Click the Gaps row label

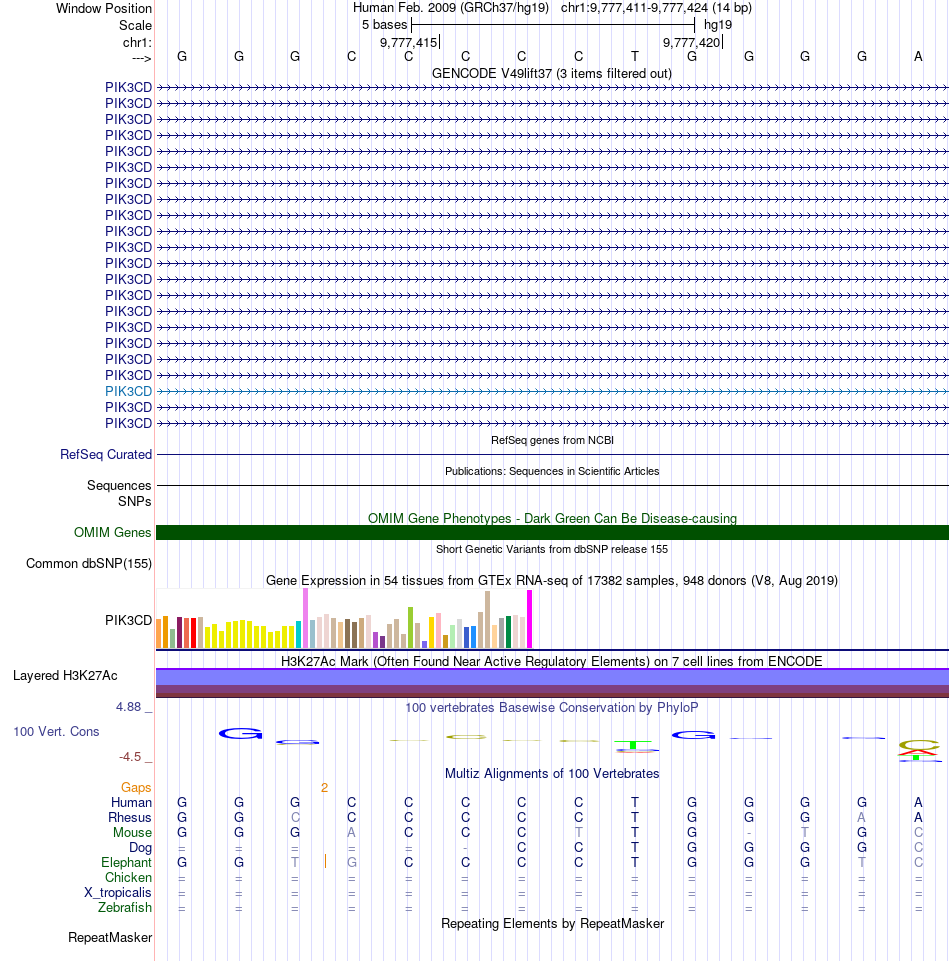click(136, 788)
